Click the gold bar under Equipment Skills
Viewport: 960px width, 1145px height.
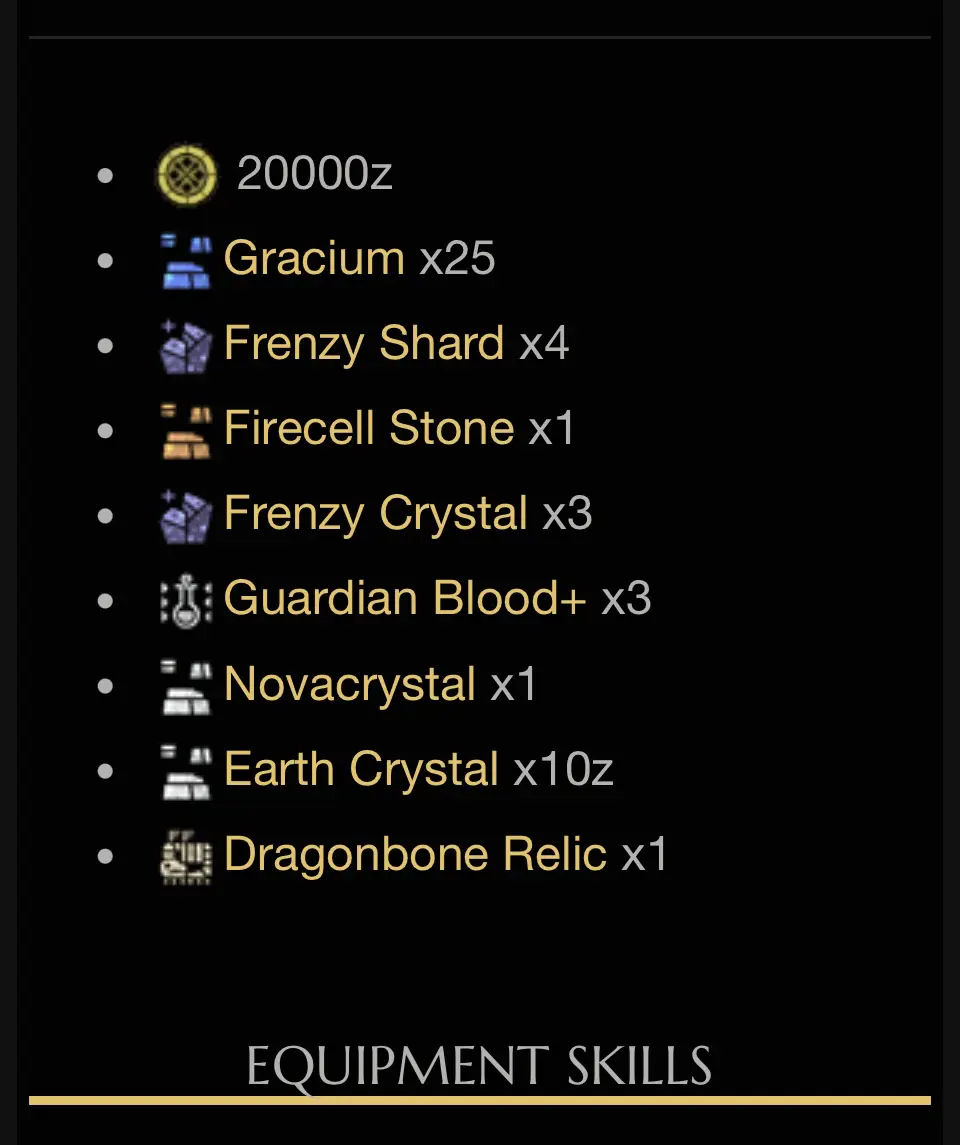point(480,1100)
